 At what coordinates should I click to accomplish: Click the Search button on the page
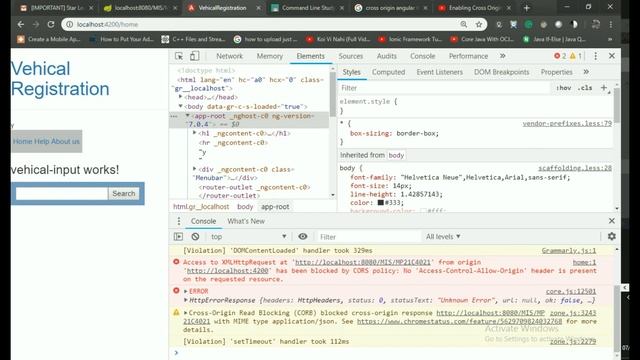[x=124, y=193]
